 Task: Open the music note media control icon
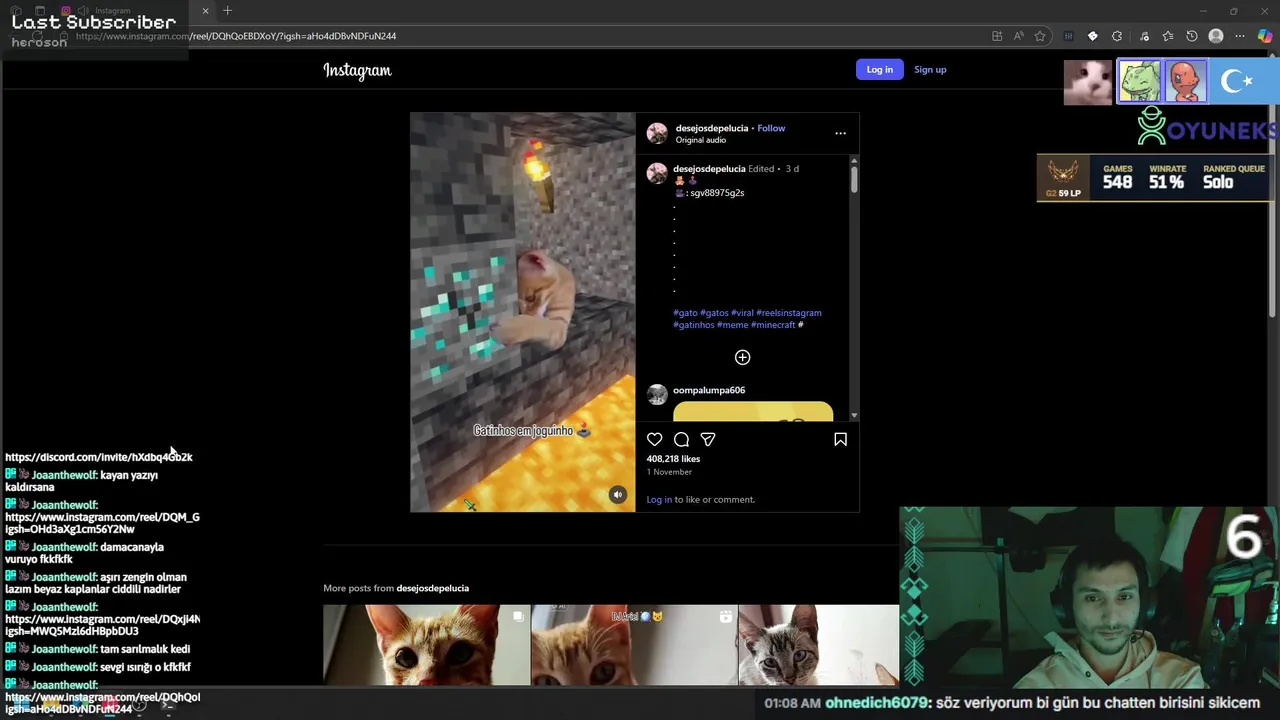[1144, 36]
